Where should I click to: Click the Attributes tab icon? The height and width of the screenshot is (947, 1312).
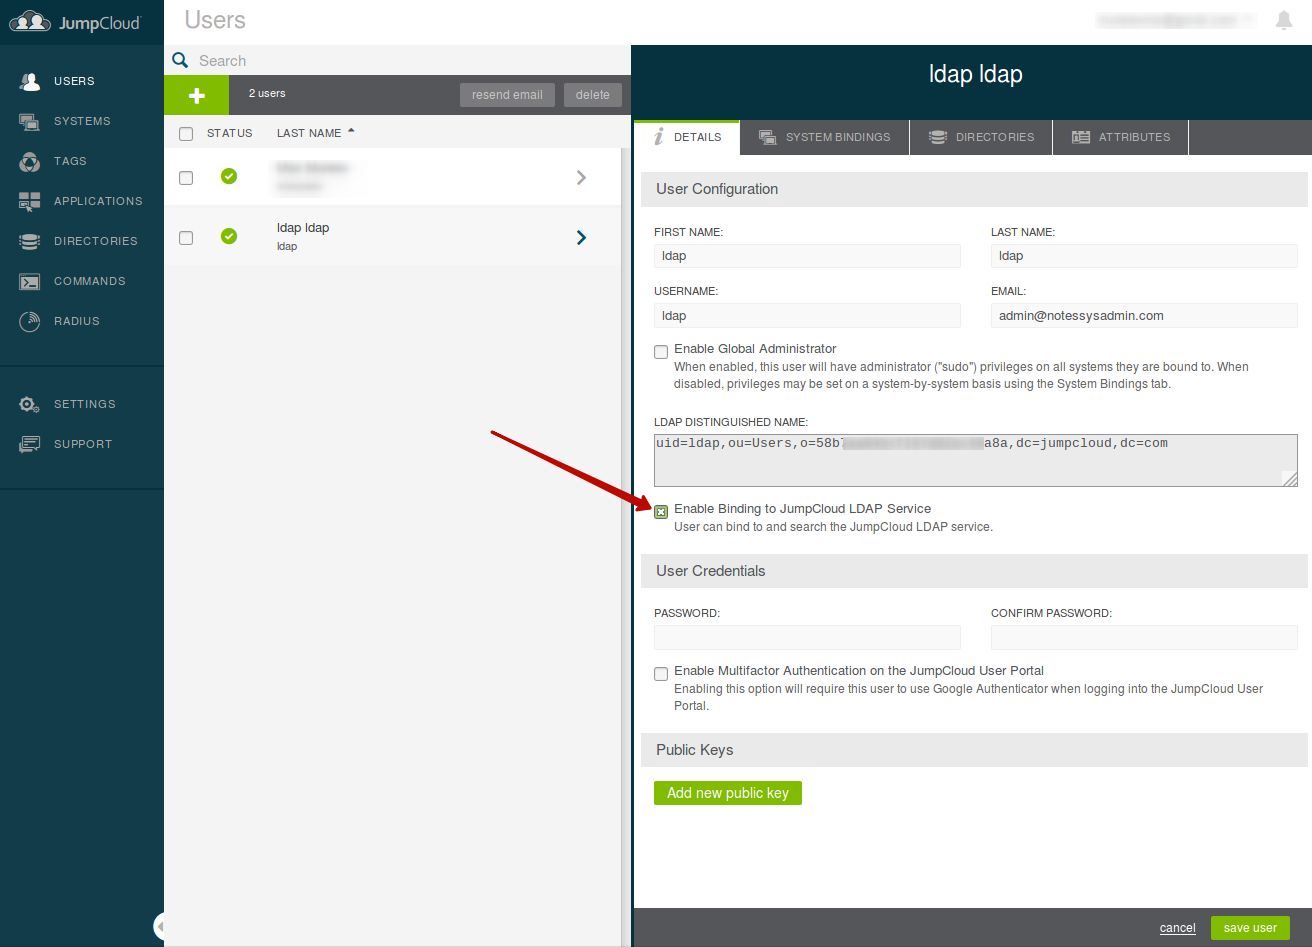(1081, 137)
